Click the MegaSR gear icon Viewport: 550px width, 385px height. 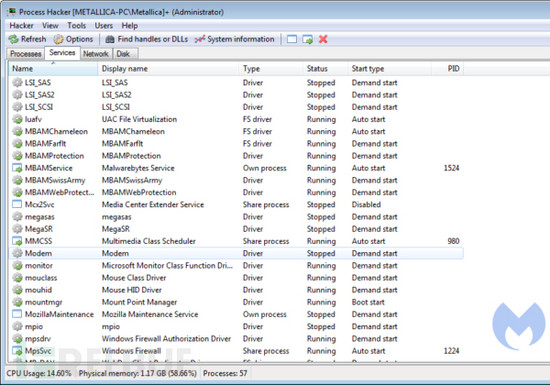(17, 229)
